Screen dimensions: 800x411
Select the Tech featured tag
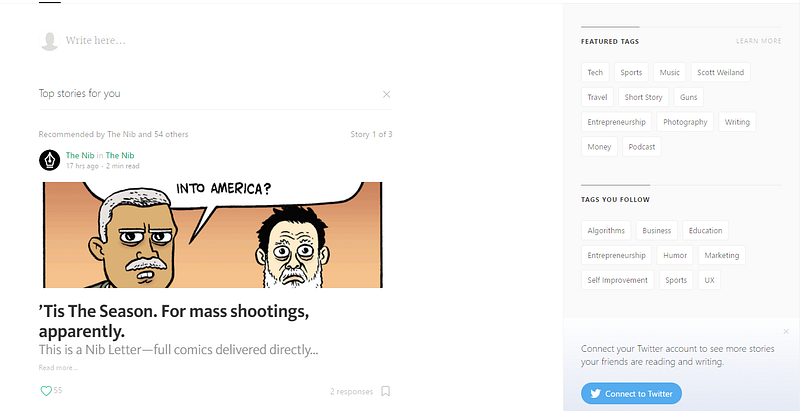click(595, 72)
